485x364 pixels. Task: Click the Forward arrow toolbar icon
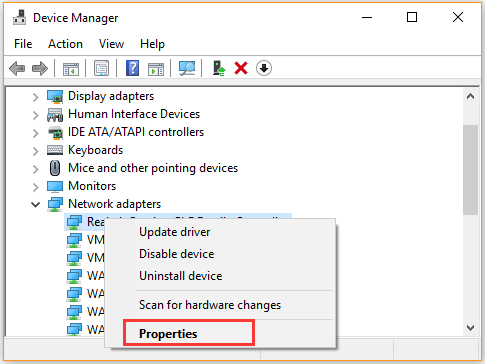tap(40, 68)
